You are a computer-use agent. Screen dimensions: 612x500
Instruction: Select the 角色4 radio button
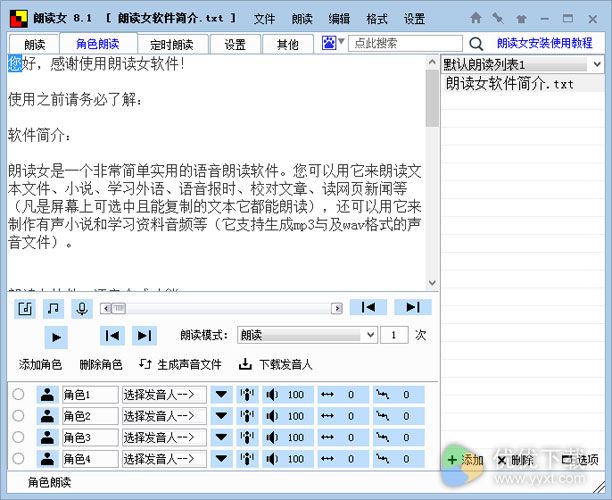[18, 459]
